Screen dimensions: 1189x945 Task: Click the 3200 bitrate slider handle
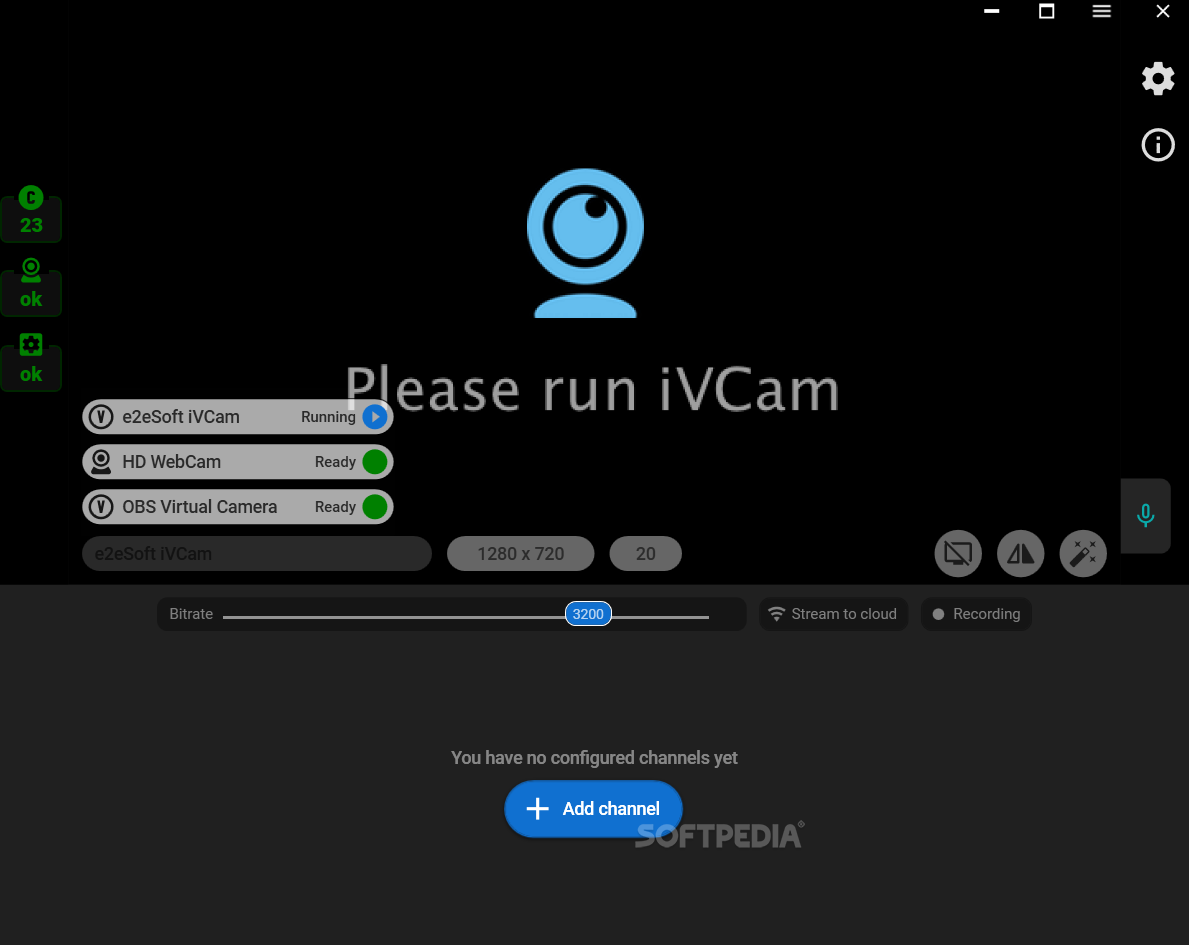588,614
